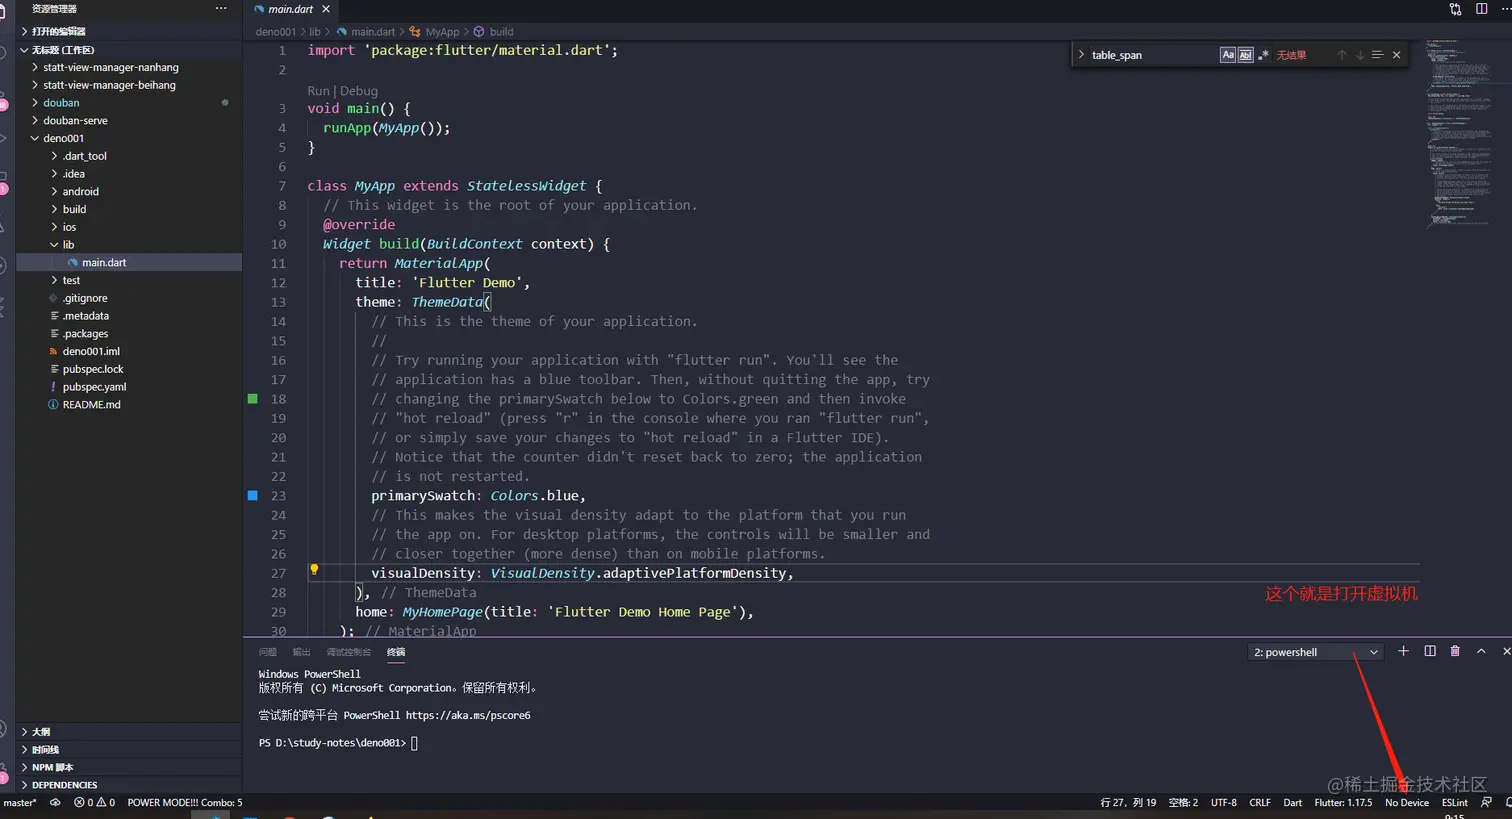Split the terminal pane

[1430, 651]
